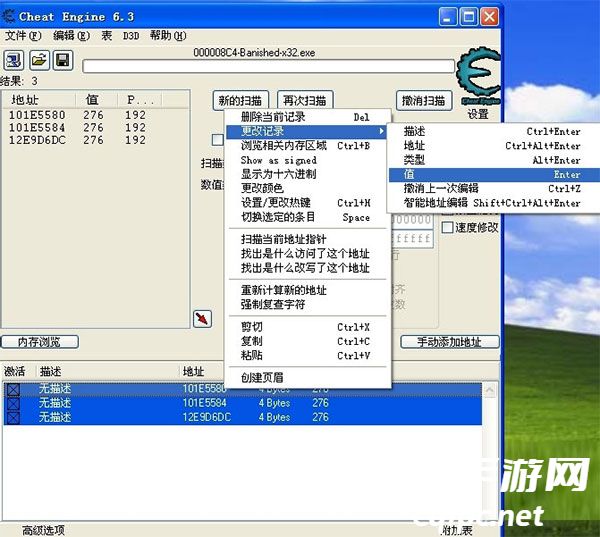Choose 创建页眉 from context menu
This screenshot has height=537, width=600.
point(306,378)
